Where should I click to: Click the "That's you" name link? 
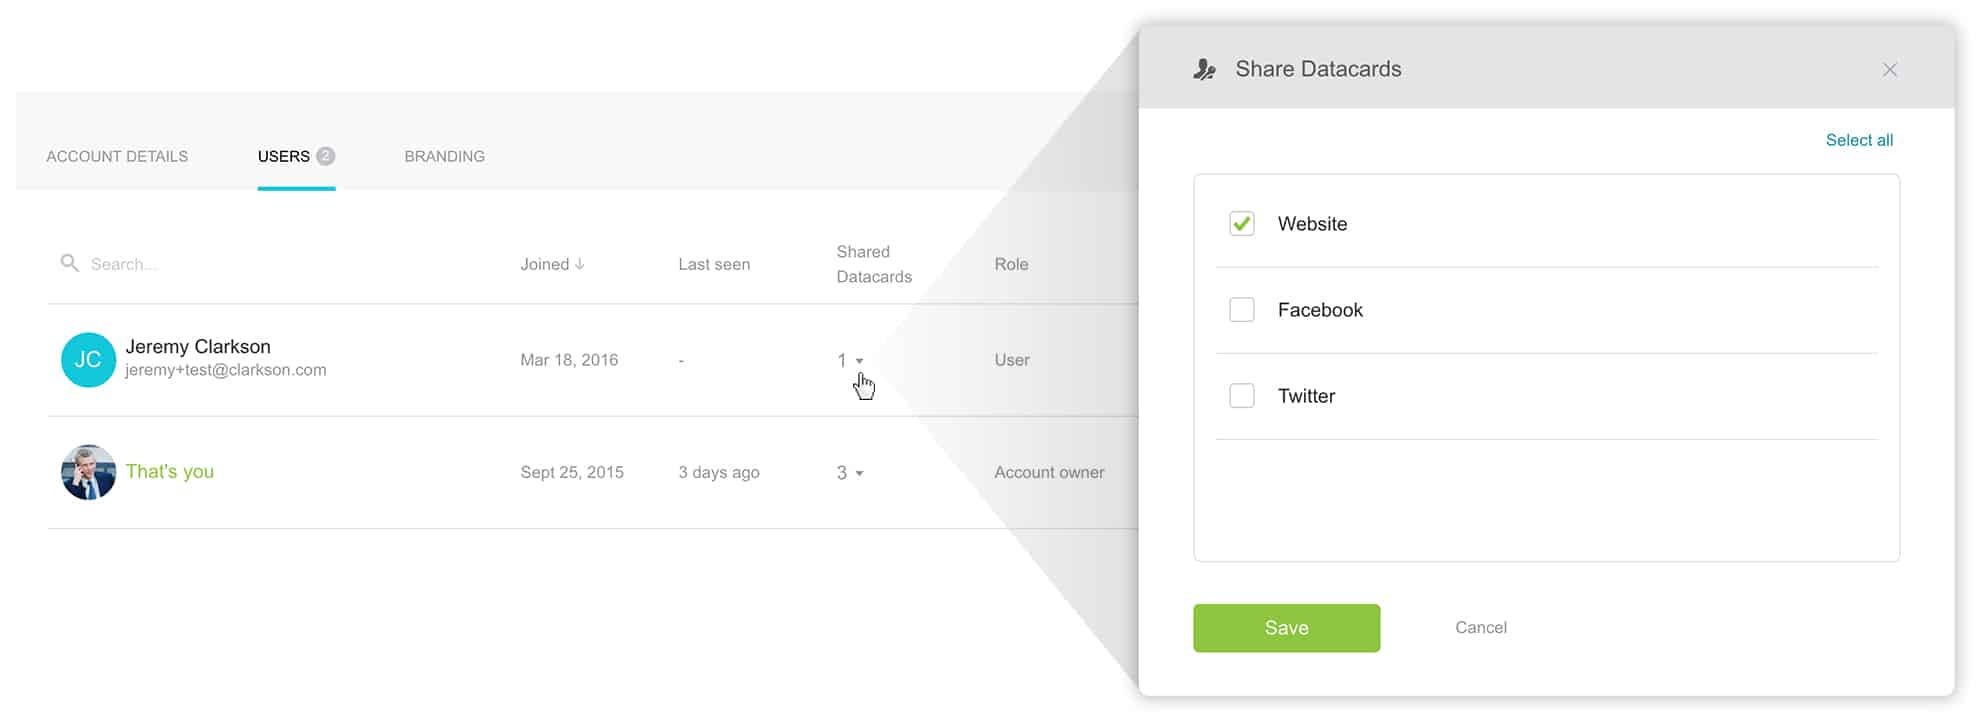(169, 472)
